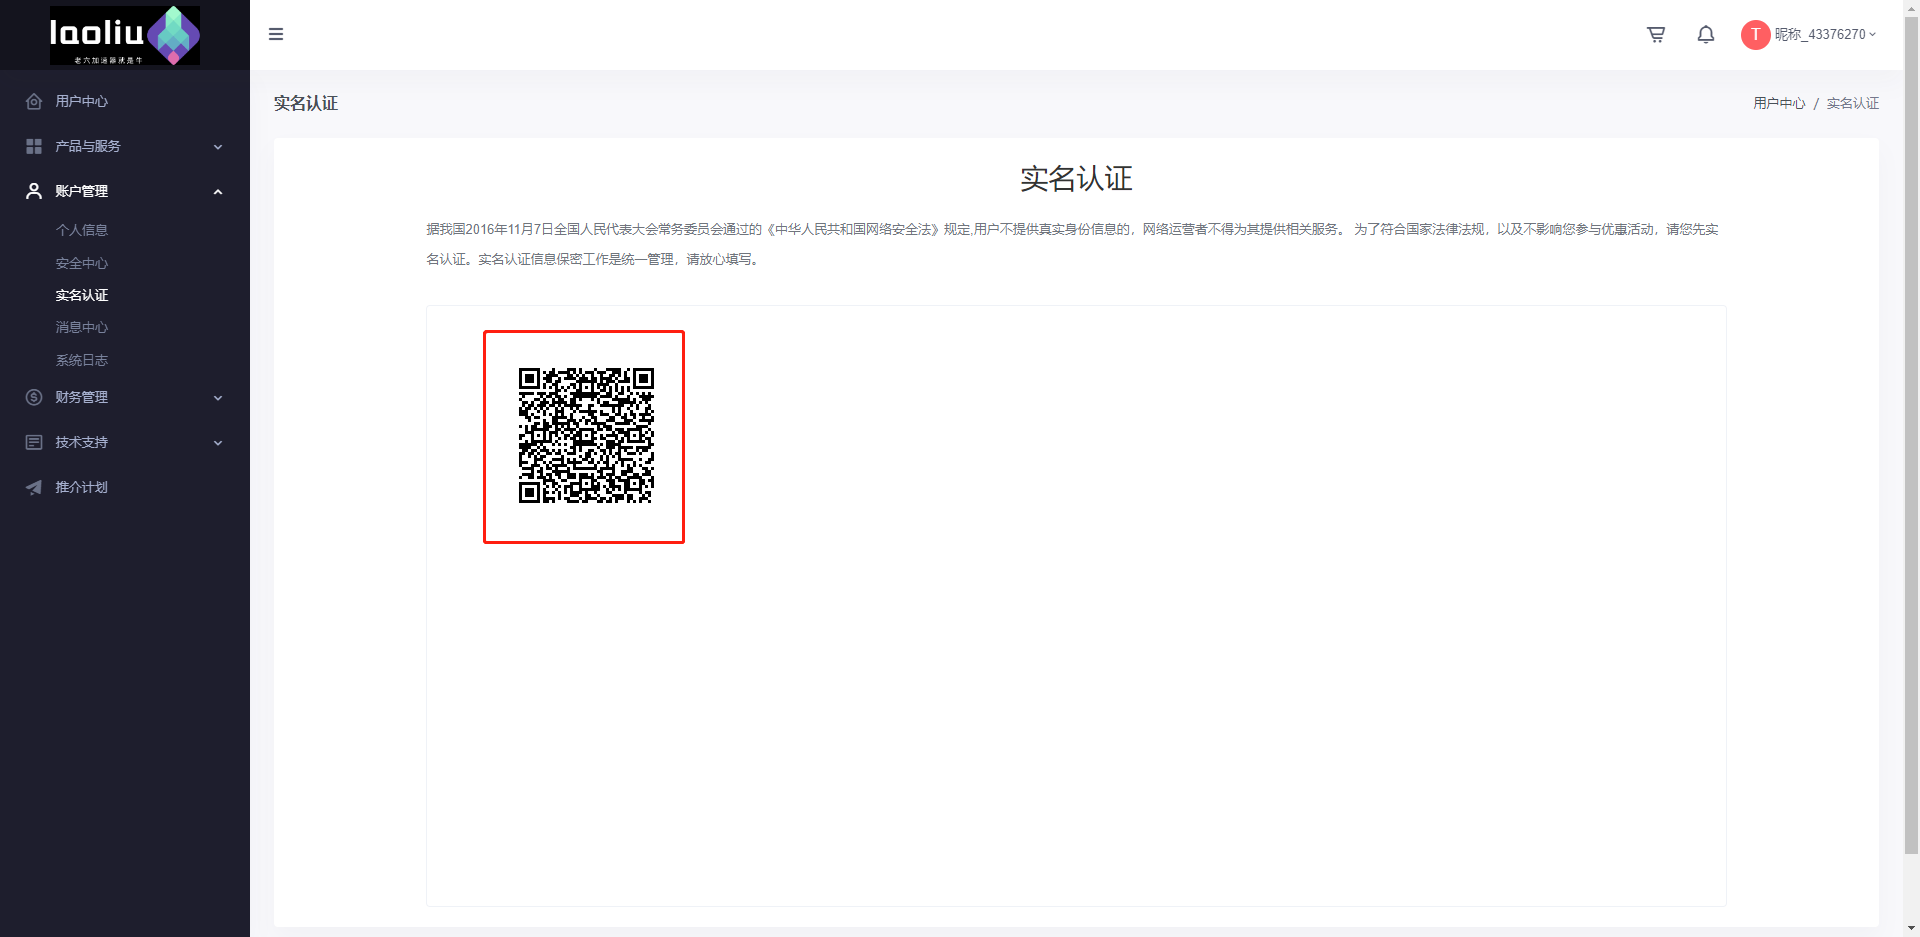Click the 财务管理 dollar icon
Screen dimensions: 1920x937
[33, 397]
